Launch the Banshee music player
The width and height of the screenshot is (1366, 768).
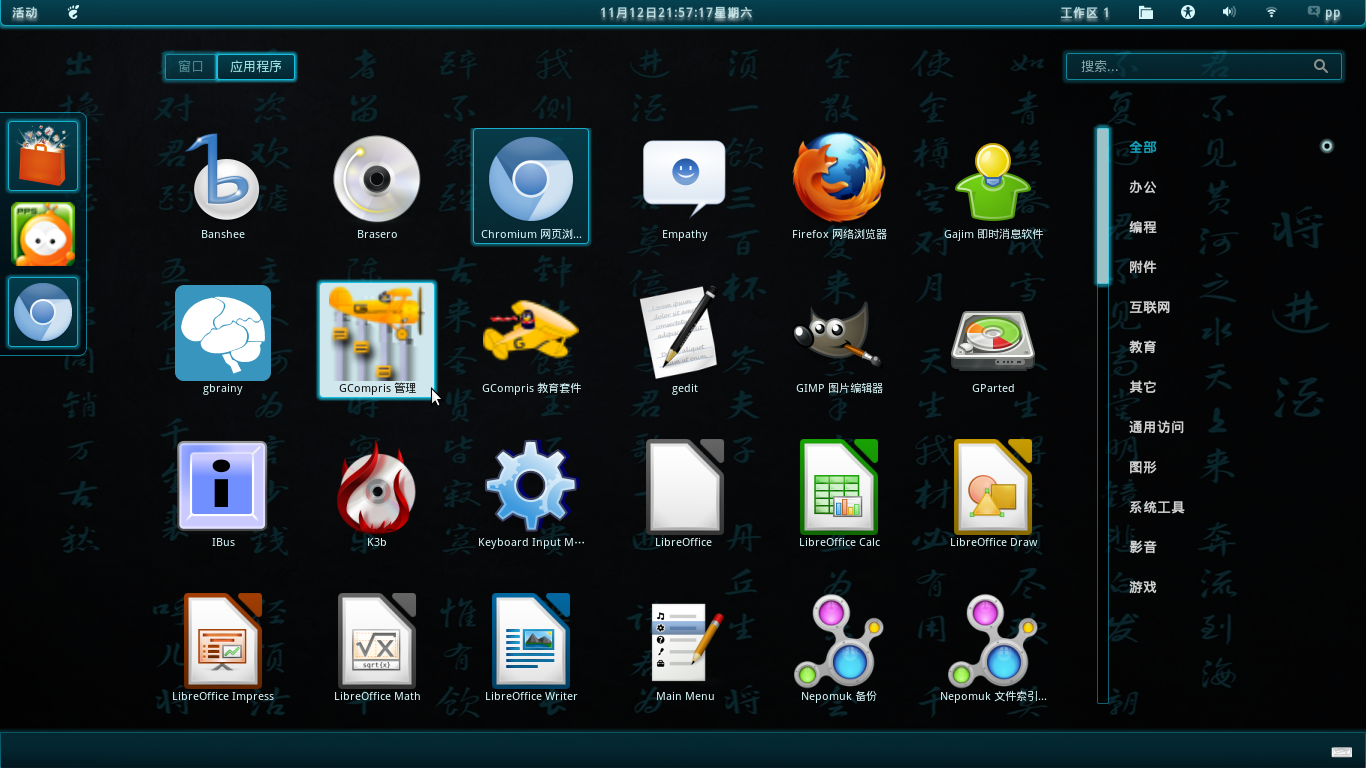click(223, 186)
